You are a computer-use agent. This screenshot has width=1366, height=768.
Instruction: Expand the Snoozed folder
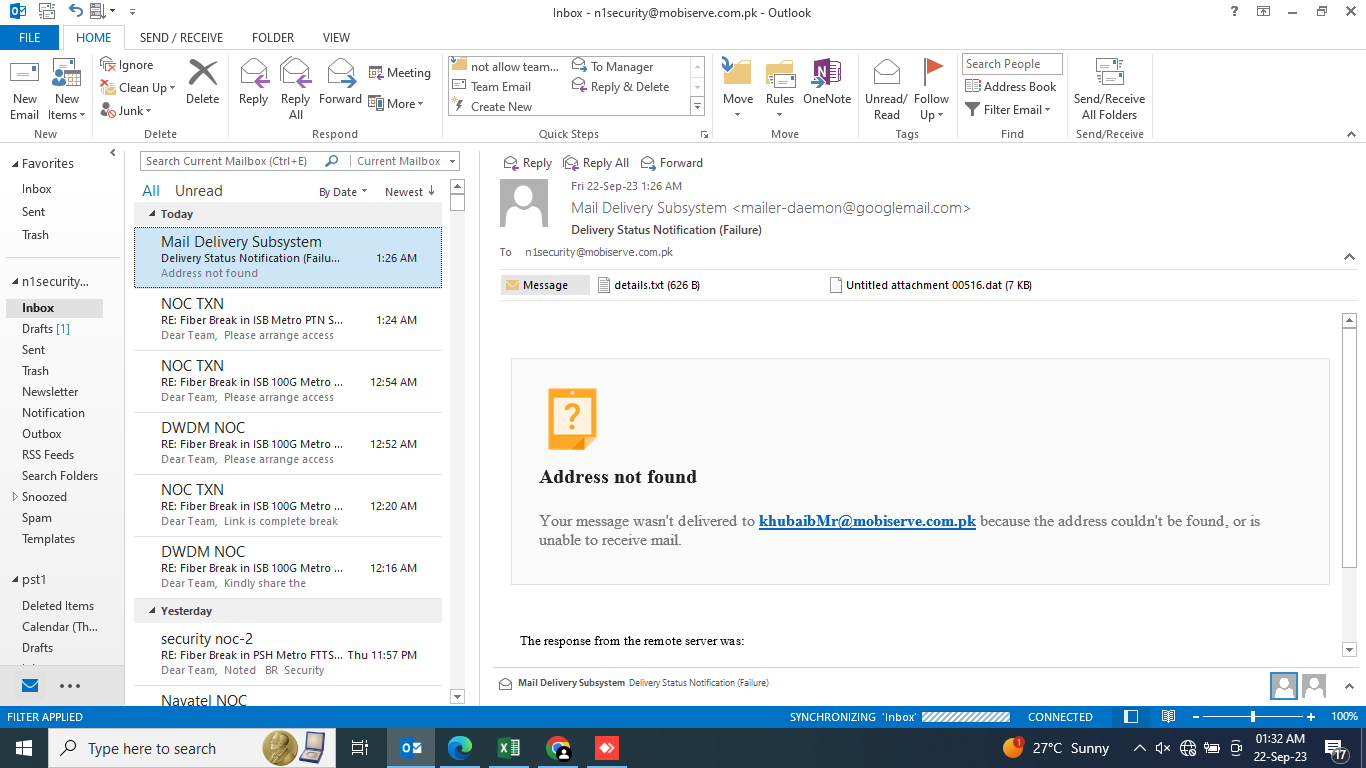point(14,497)
